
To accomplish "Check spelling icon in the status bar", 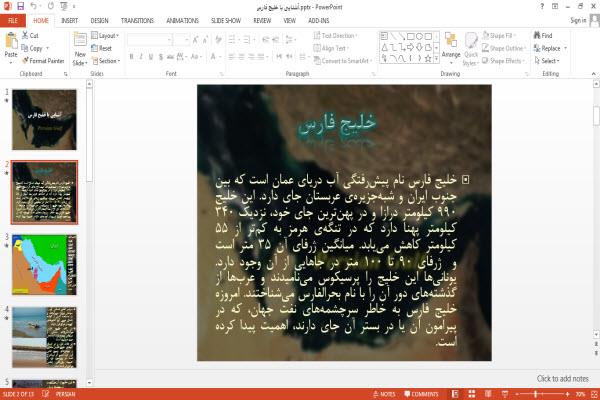I will [46, 394].
